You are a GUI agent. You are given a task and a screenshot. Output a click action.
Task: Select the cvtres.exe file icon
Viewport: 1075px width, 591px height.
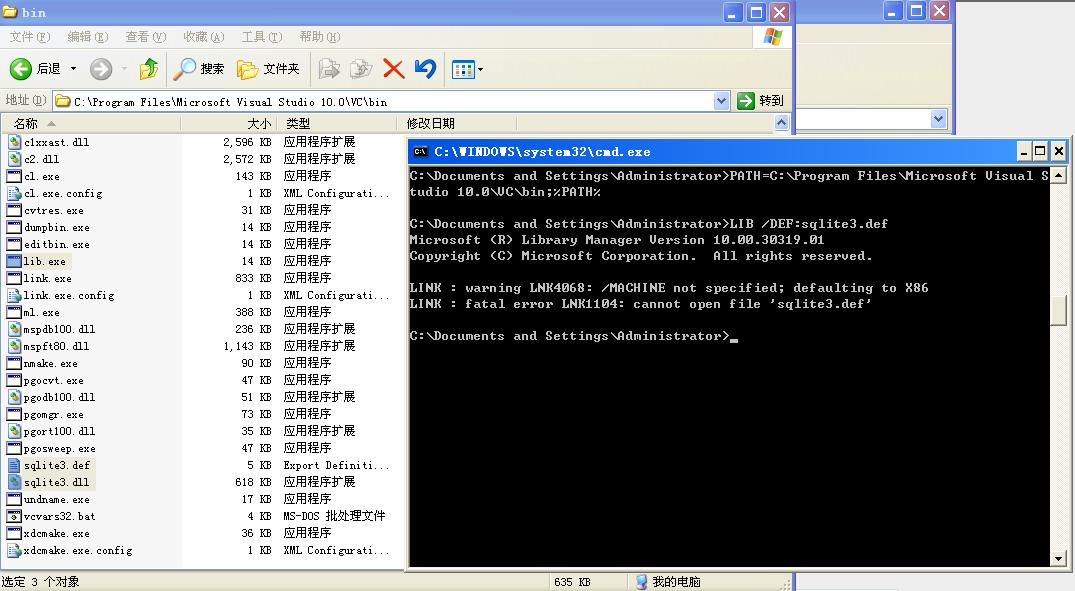click(14, 210)
